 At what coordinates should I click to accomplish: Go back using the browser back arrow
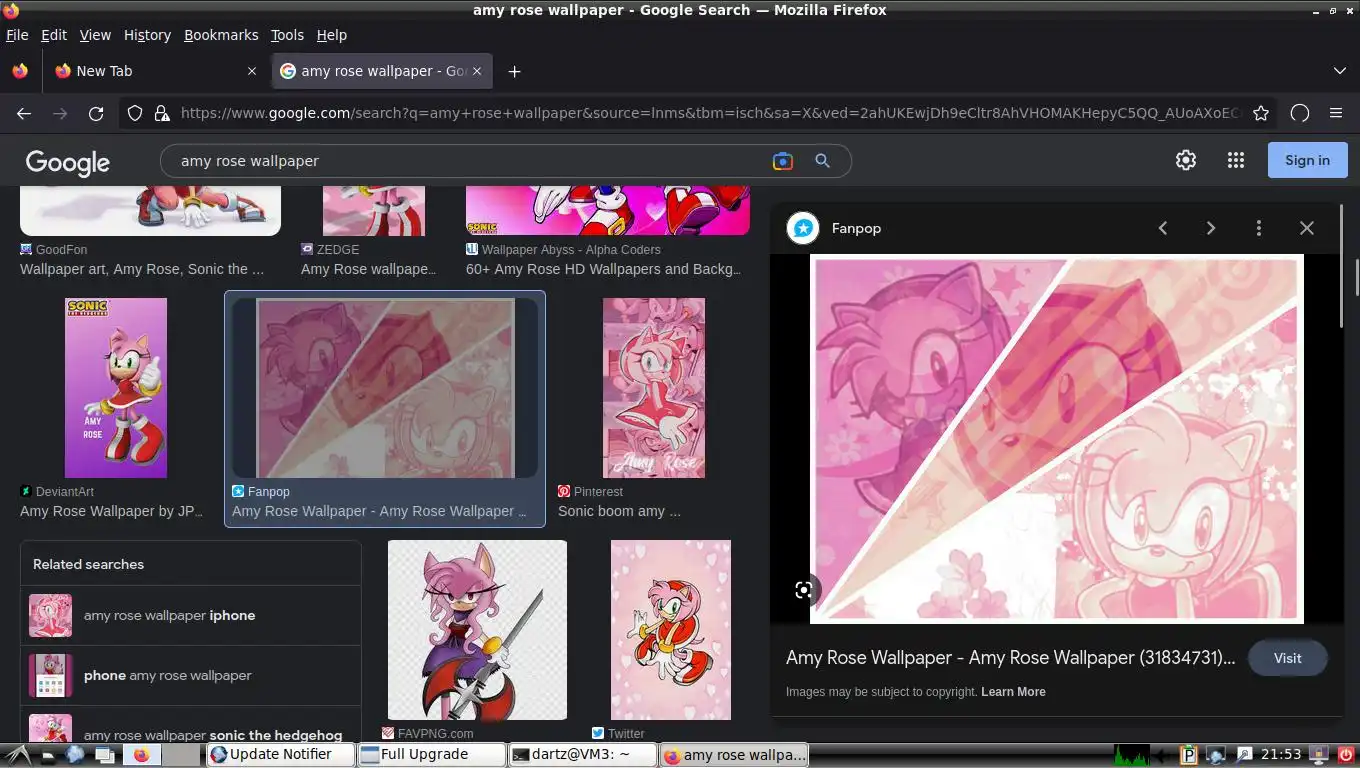(24, 113)
